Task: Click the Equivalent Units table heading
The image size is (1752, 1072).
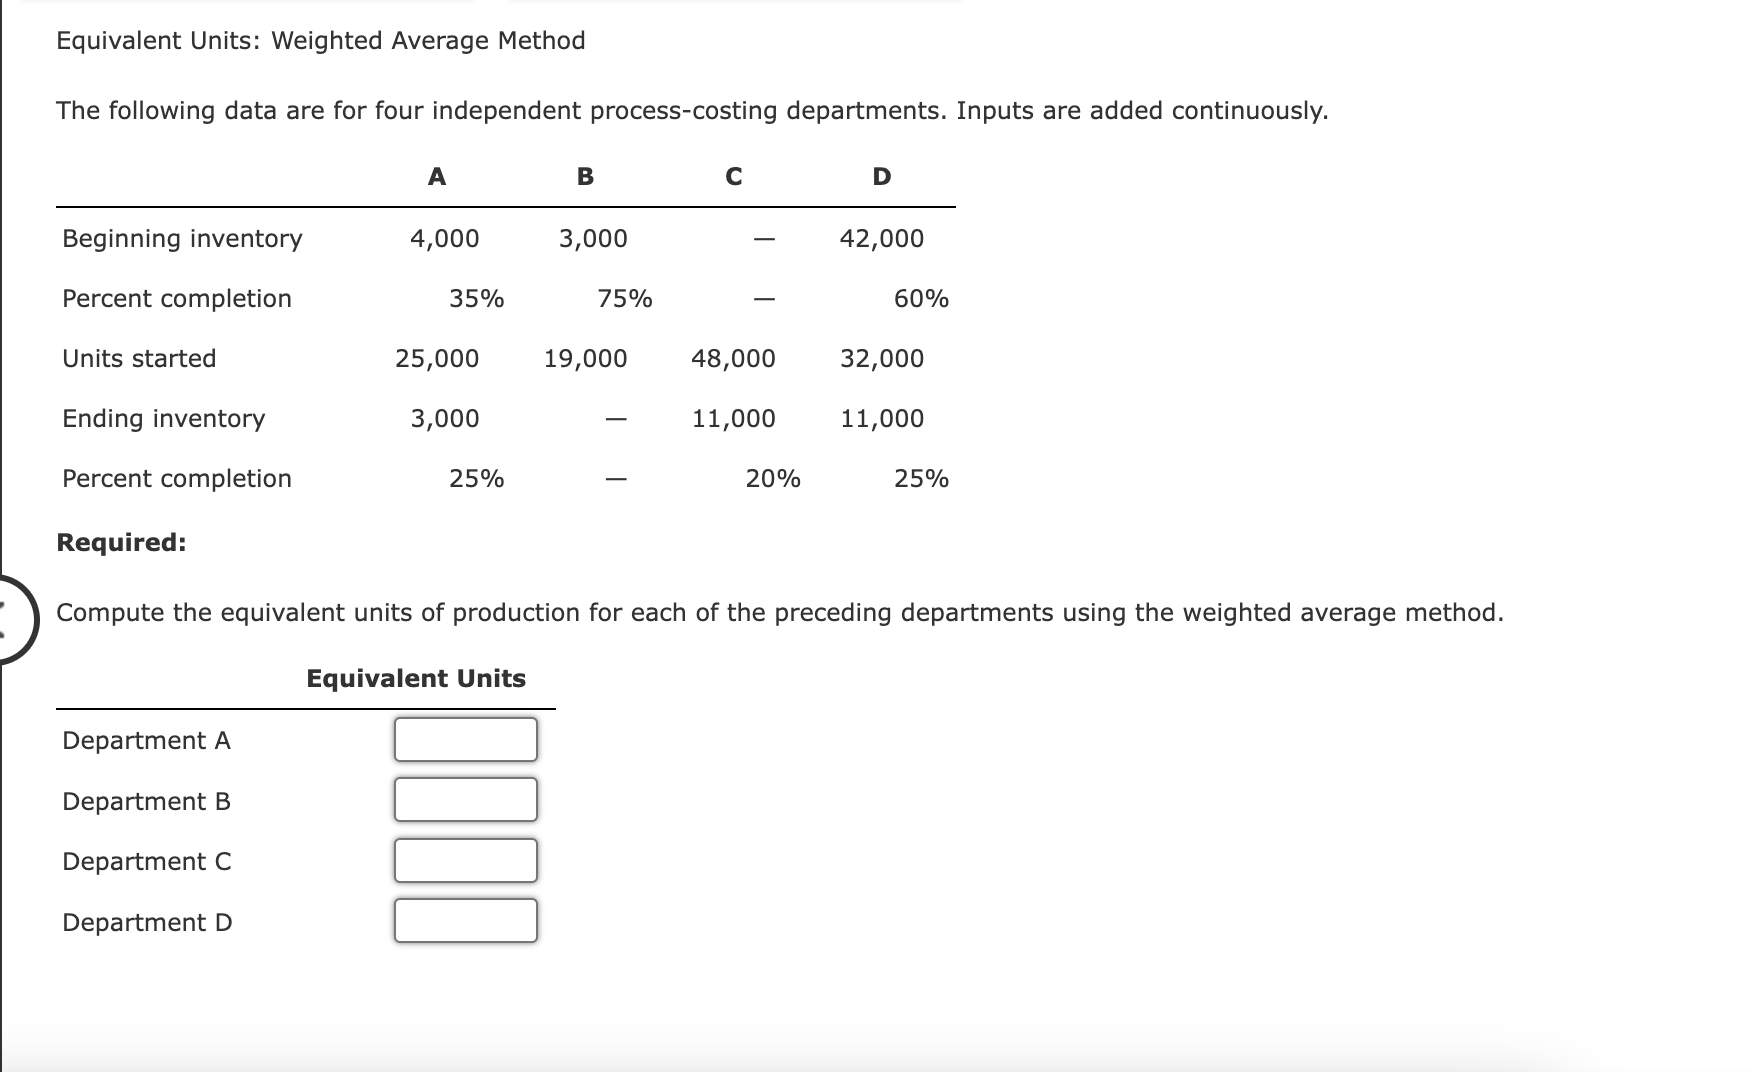Action: coord(415,678)
